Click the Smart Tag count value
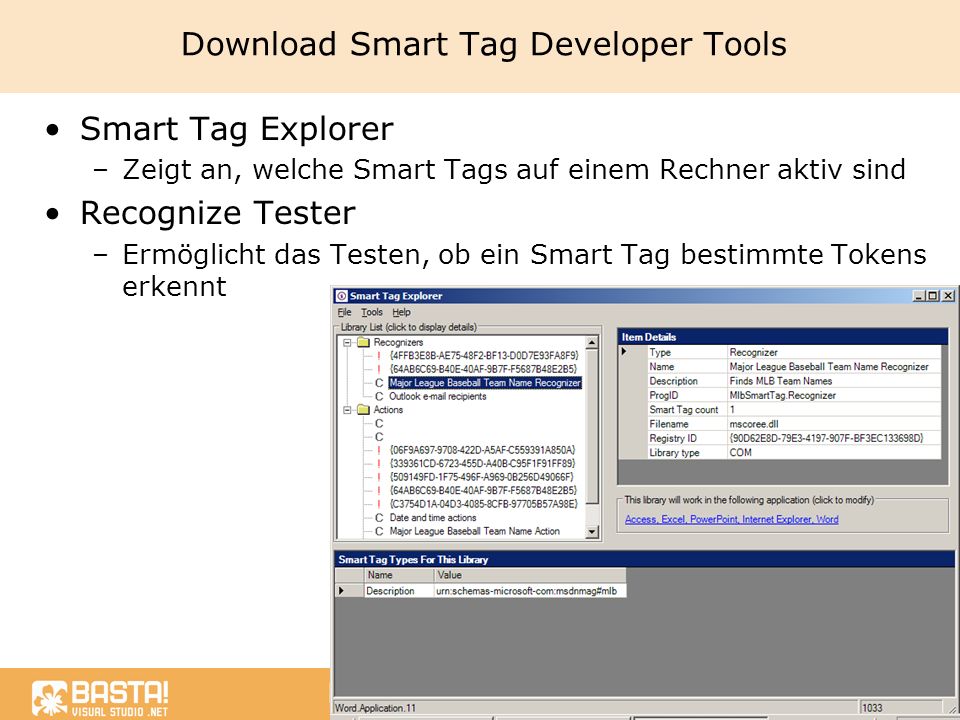Image resolution: width=960 pixels, height=720 pixels. [834, 410]
